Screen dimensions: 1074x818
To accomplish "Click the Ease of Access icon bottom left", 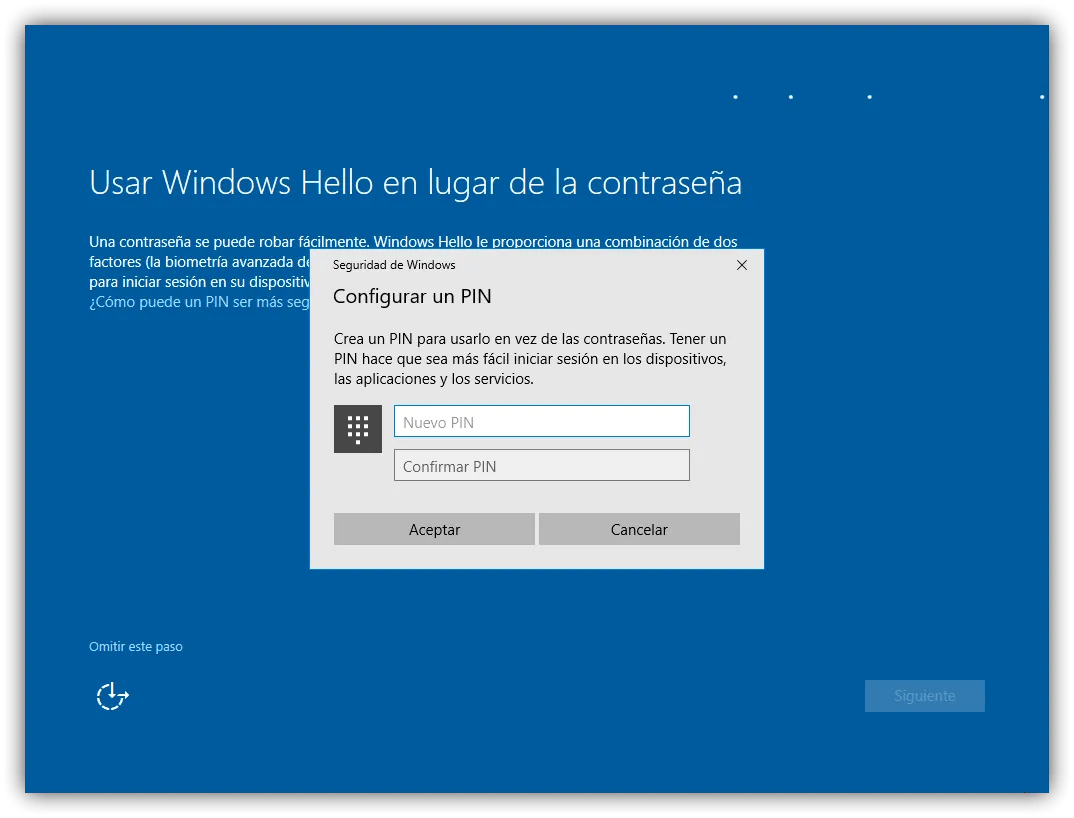I will pos(111,695).
